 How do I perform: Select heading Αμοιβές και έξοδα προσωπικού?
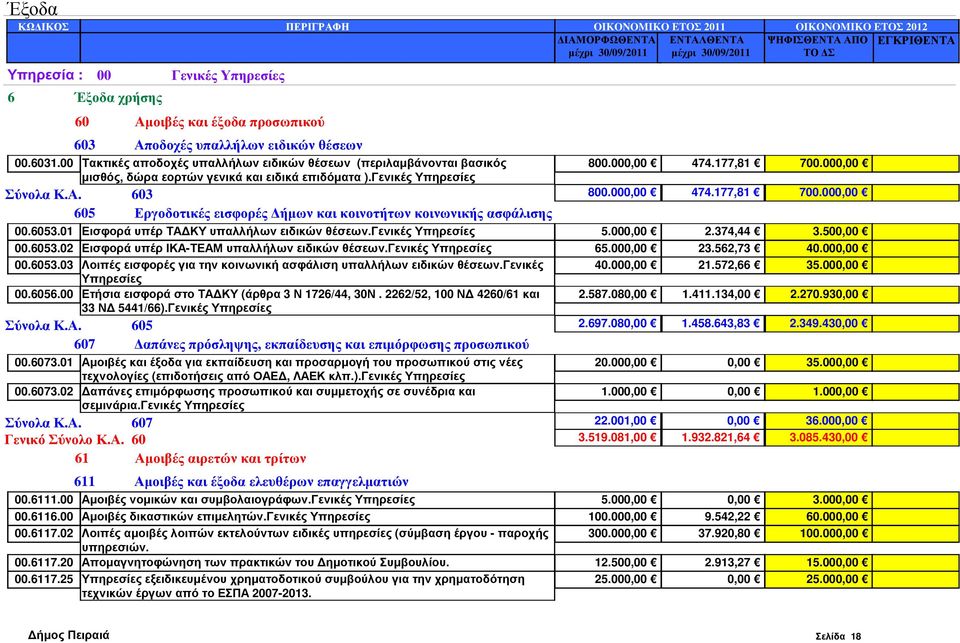coord(229,122)
